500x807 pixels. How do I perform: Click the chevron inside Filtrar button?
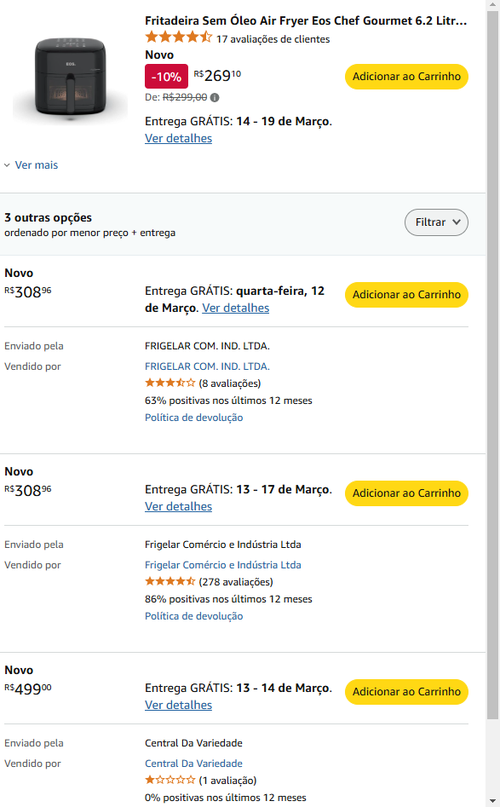456,222
